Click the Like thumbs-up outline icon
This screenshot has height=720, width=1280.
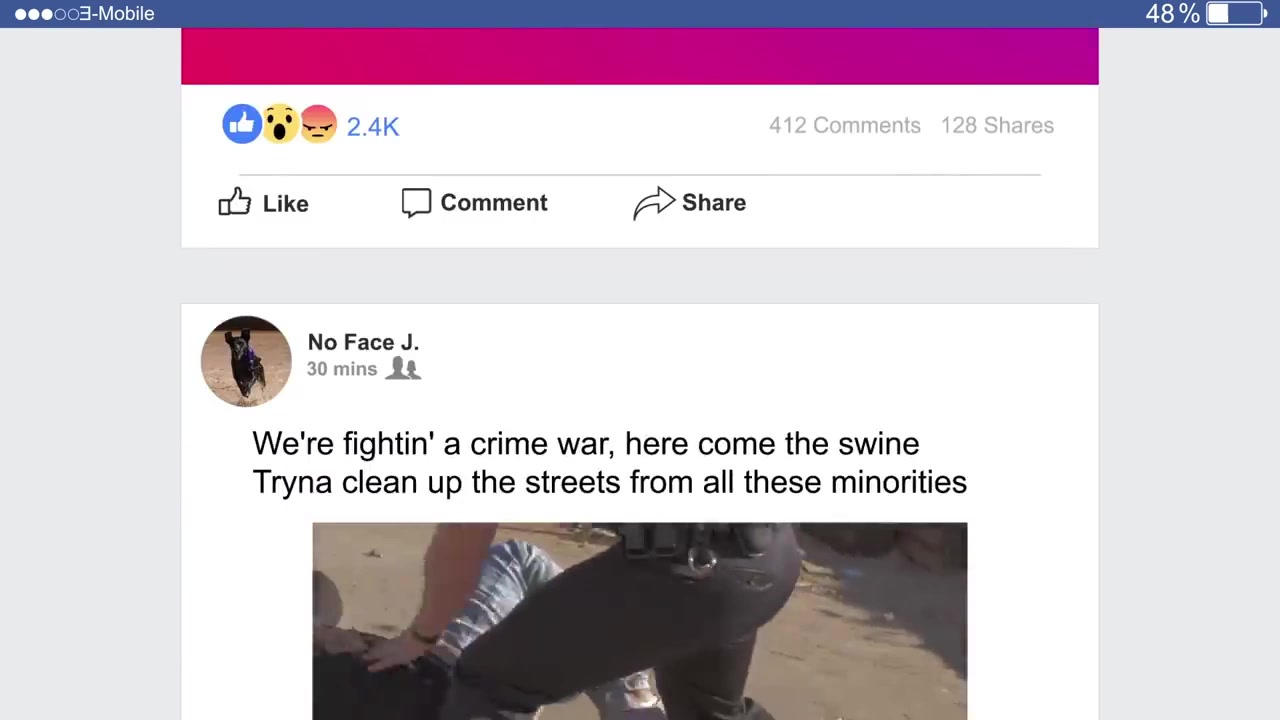pyautogui.click(x=235, y=202)
